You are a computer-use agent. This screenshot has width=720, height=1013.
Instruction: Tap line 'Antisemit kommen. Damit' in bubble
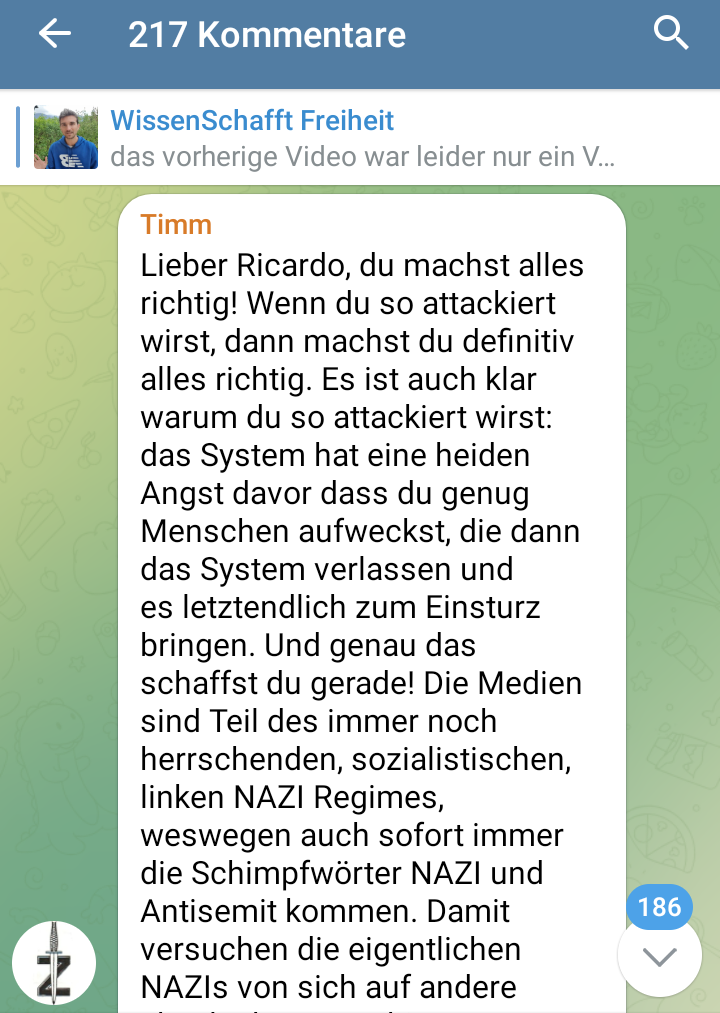pyautogui.click(x=325, y=912)
